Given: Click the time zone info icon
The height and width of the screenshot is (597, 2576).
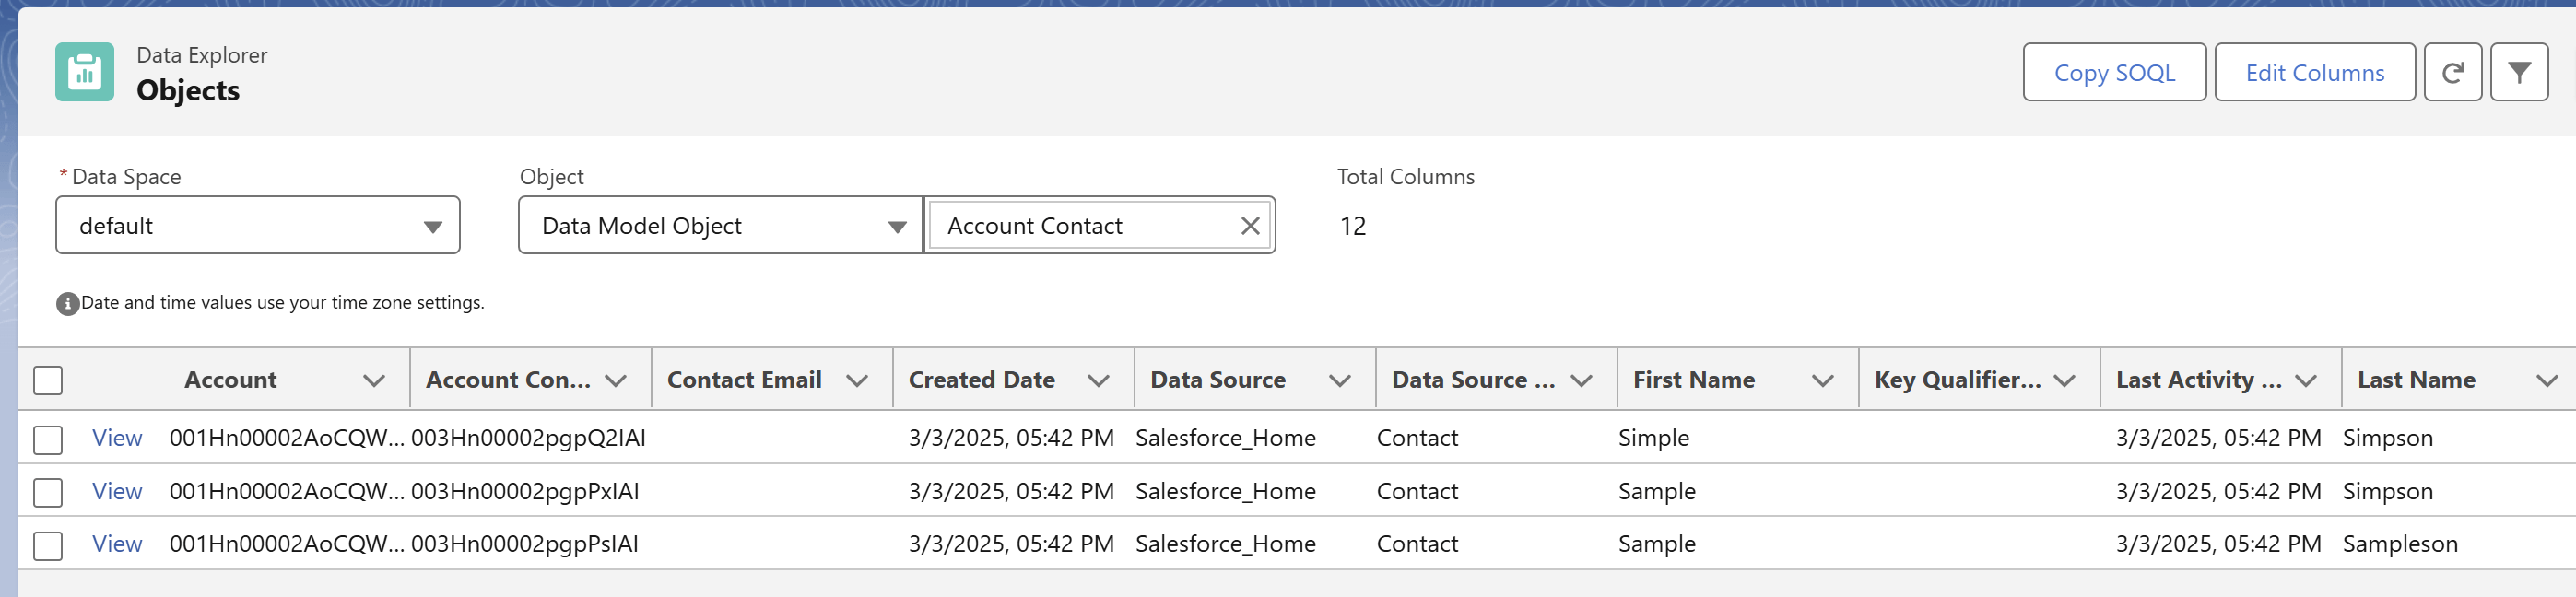Looking at the screenshot, I should 67,303.
